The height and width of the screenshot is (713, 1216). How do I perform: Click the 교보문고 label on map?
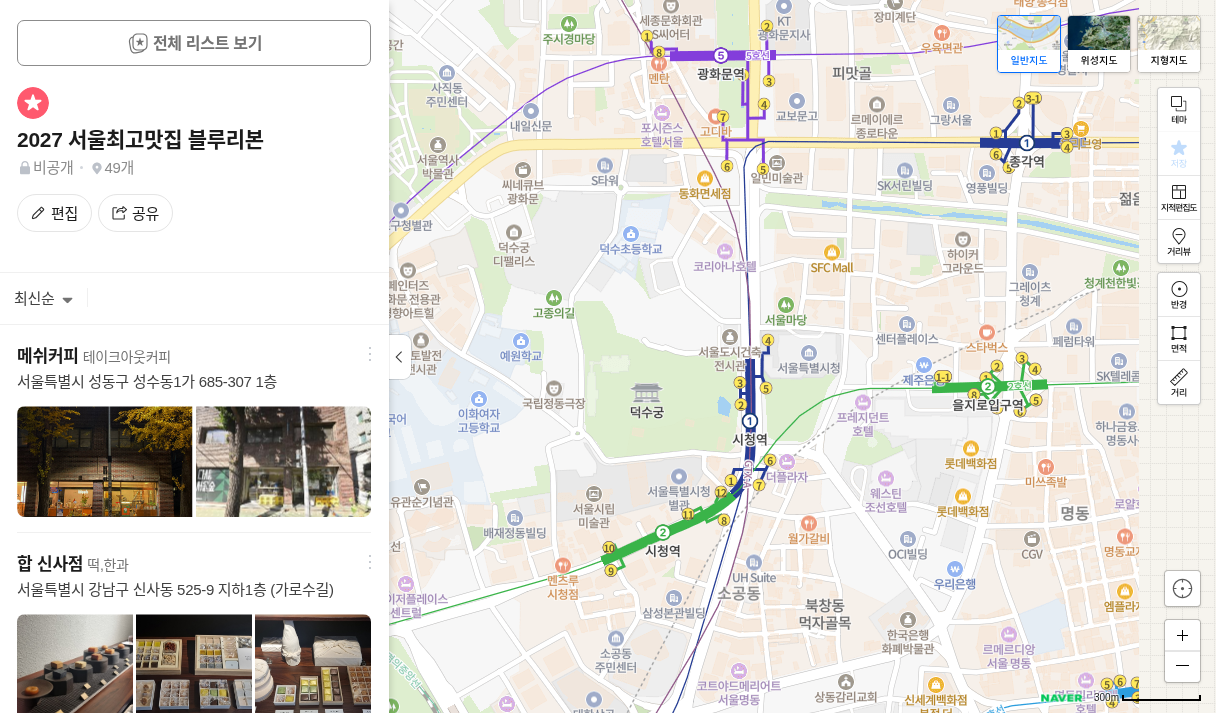[796, 115]
